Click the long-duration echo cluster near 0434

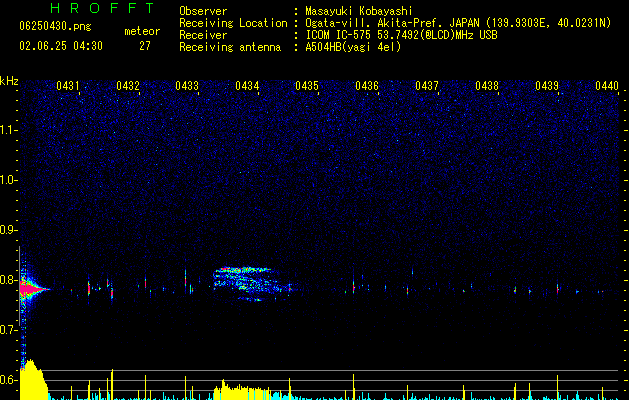(253, 283)
